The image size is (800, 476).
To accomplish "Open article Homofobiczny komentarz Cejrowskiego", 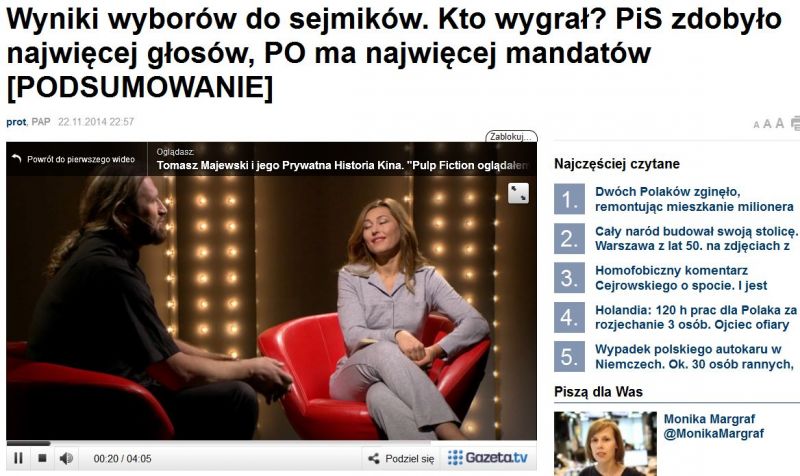I will click(x=681, y=278).
